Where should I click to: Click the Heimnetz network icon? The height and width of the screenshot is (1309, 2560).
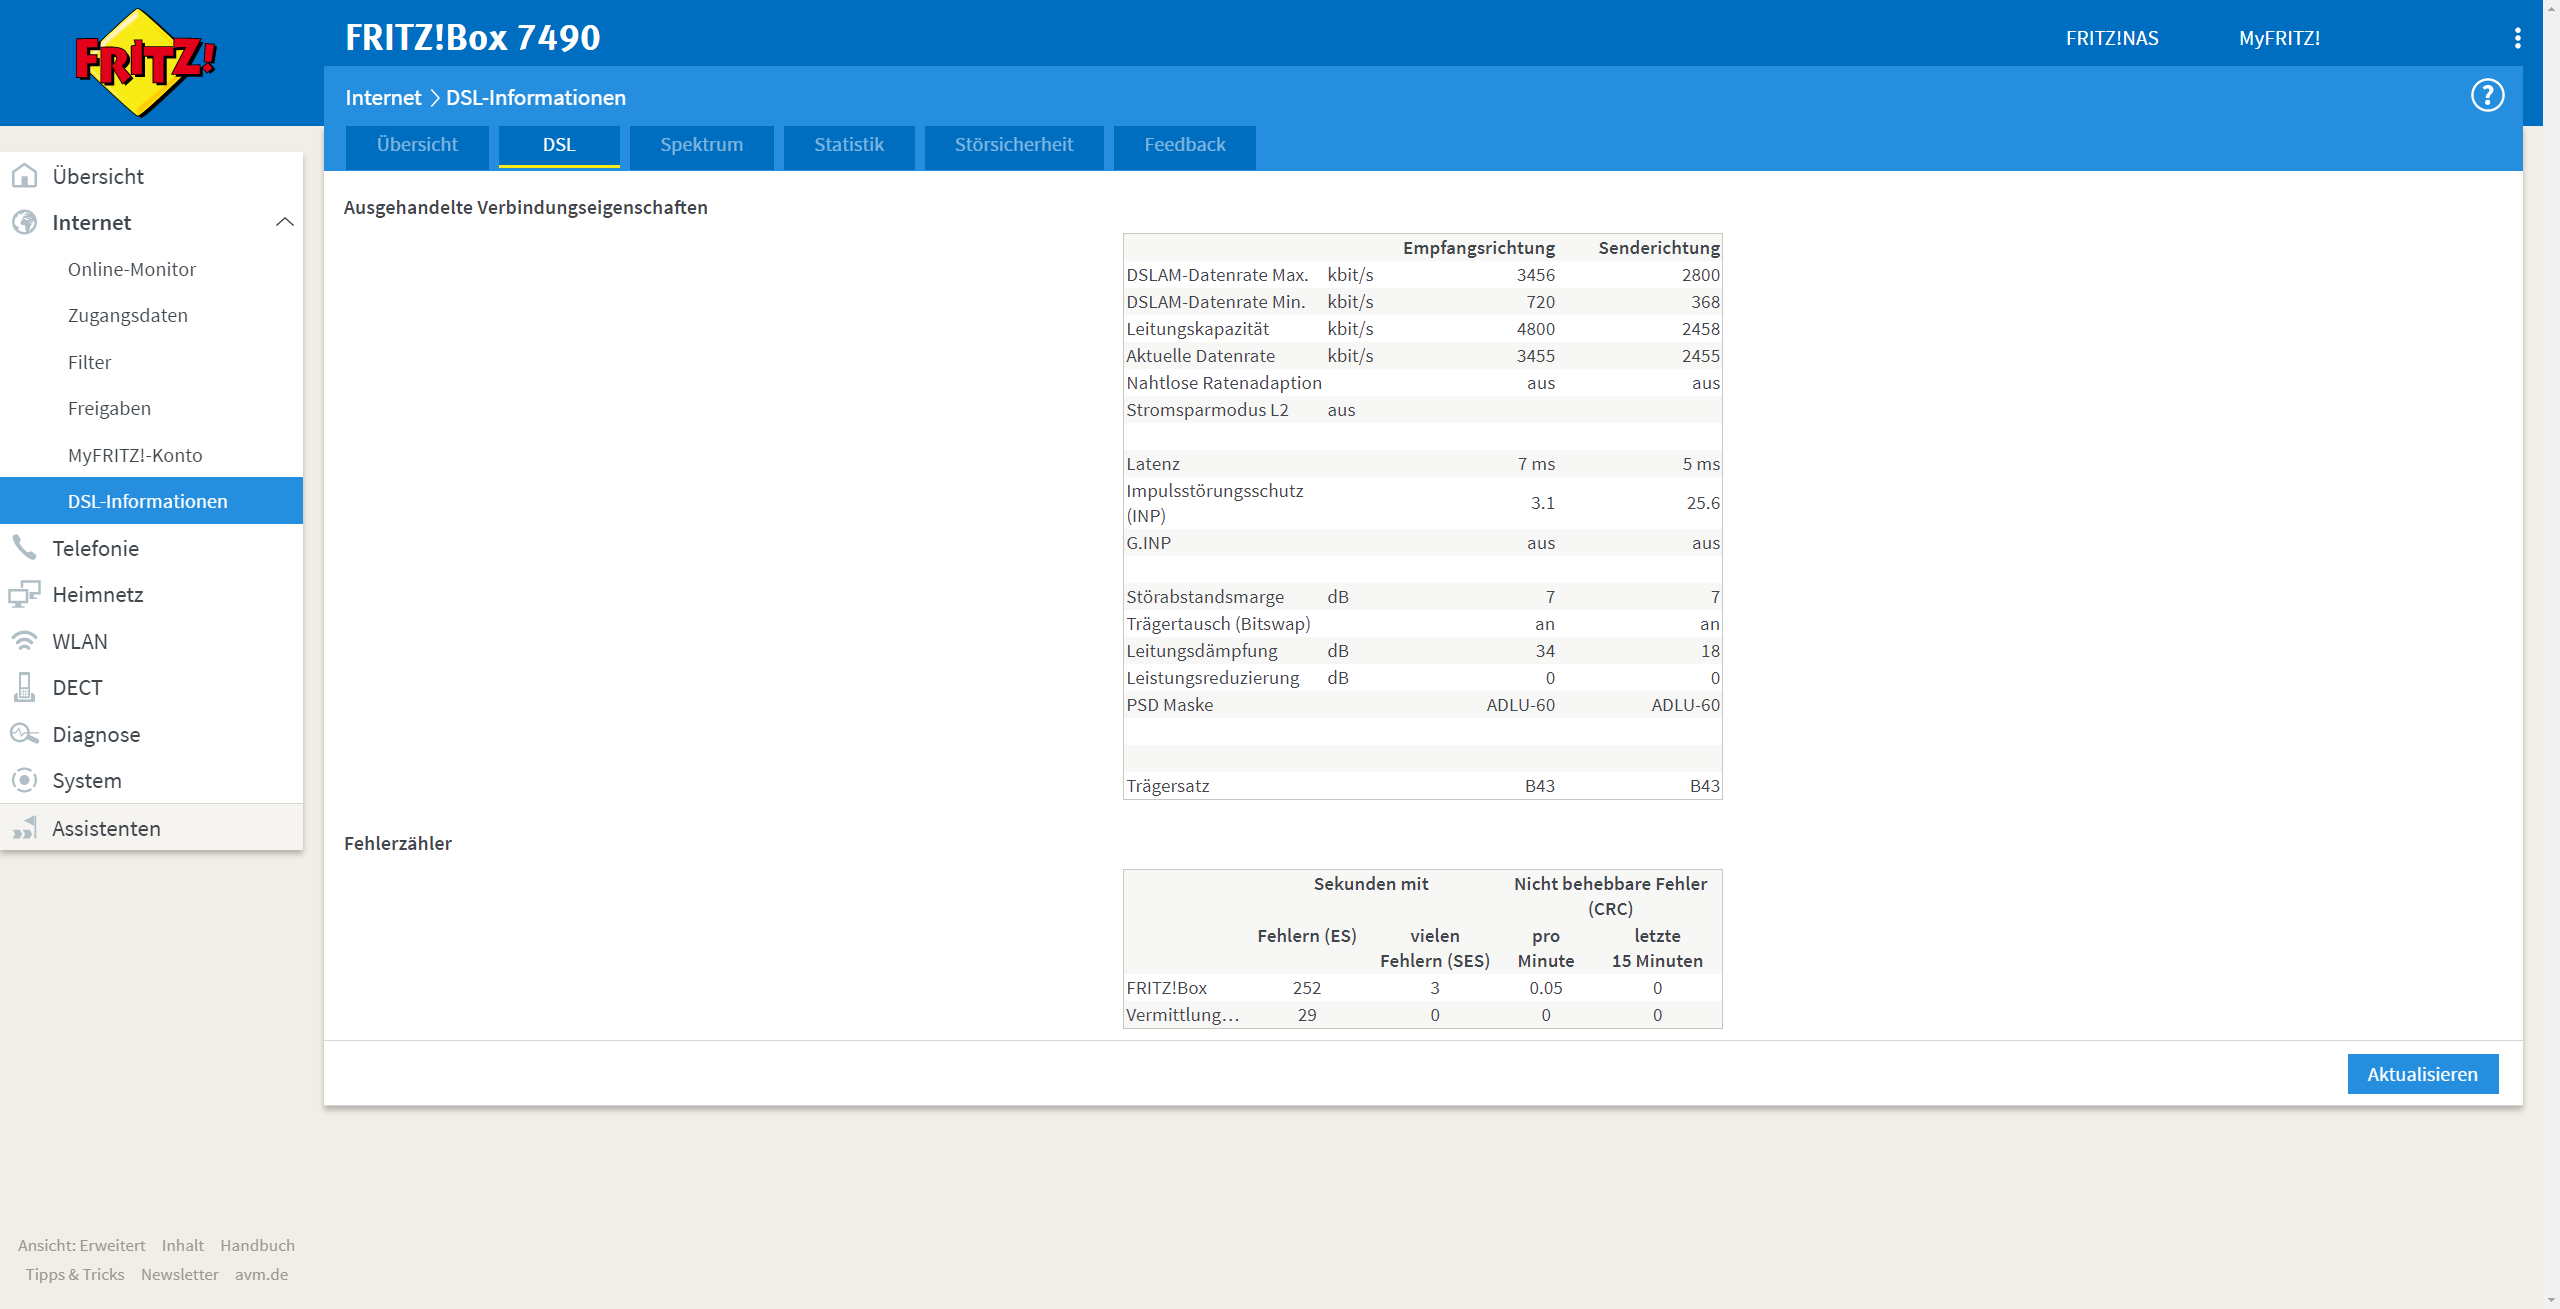(24, 594)
